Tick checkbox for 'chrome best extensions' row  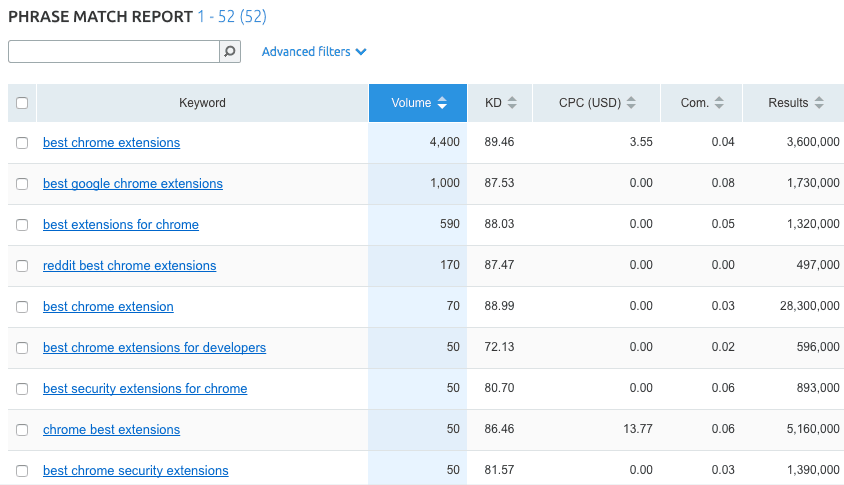coord(22,430)
